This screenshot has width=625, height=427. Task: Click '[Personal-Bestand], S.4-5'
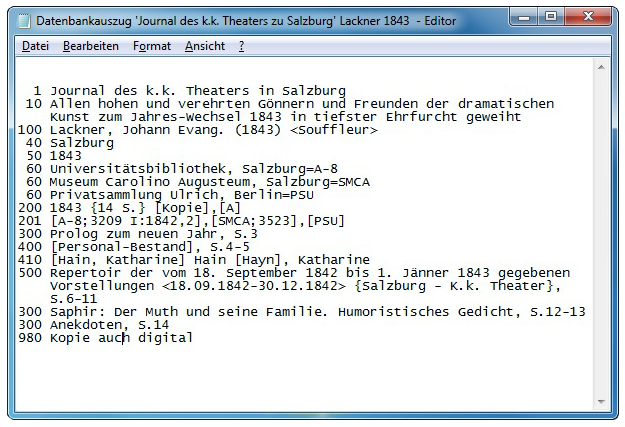[150, 247]
